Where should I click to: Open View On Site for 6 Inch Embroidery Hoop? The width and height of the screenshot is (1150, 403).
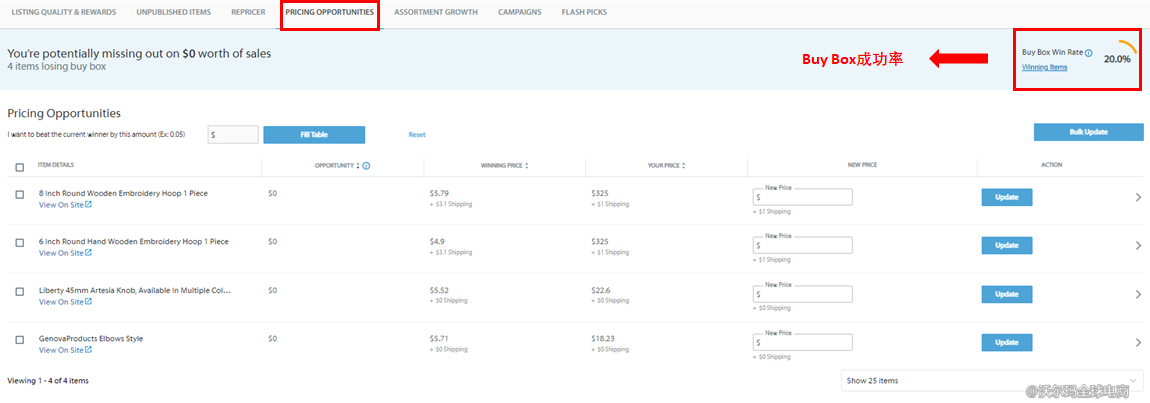65,253
